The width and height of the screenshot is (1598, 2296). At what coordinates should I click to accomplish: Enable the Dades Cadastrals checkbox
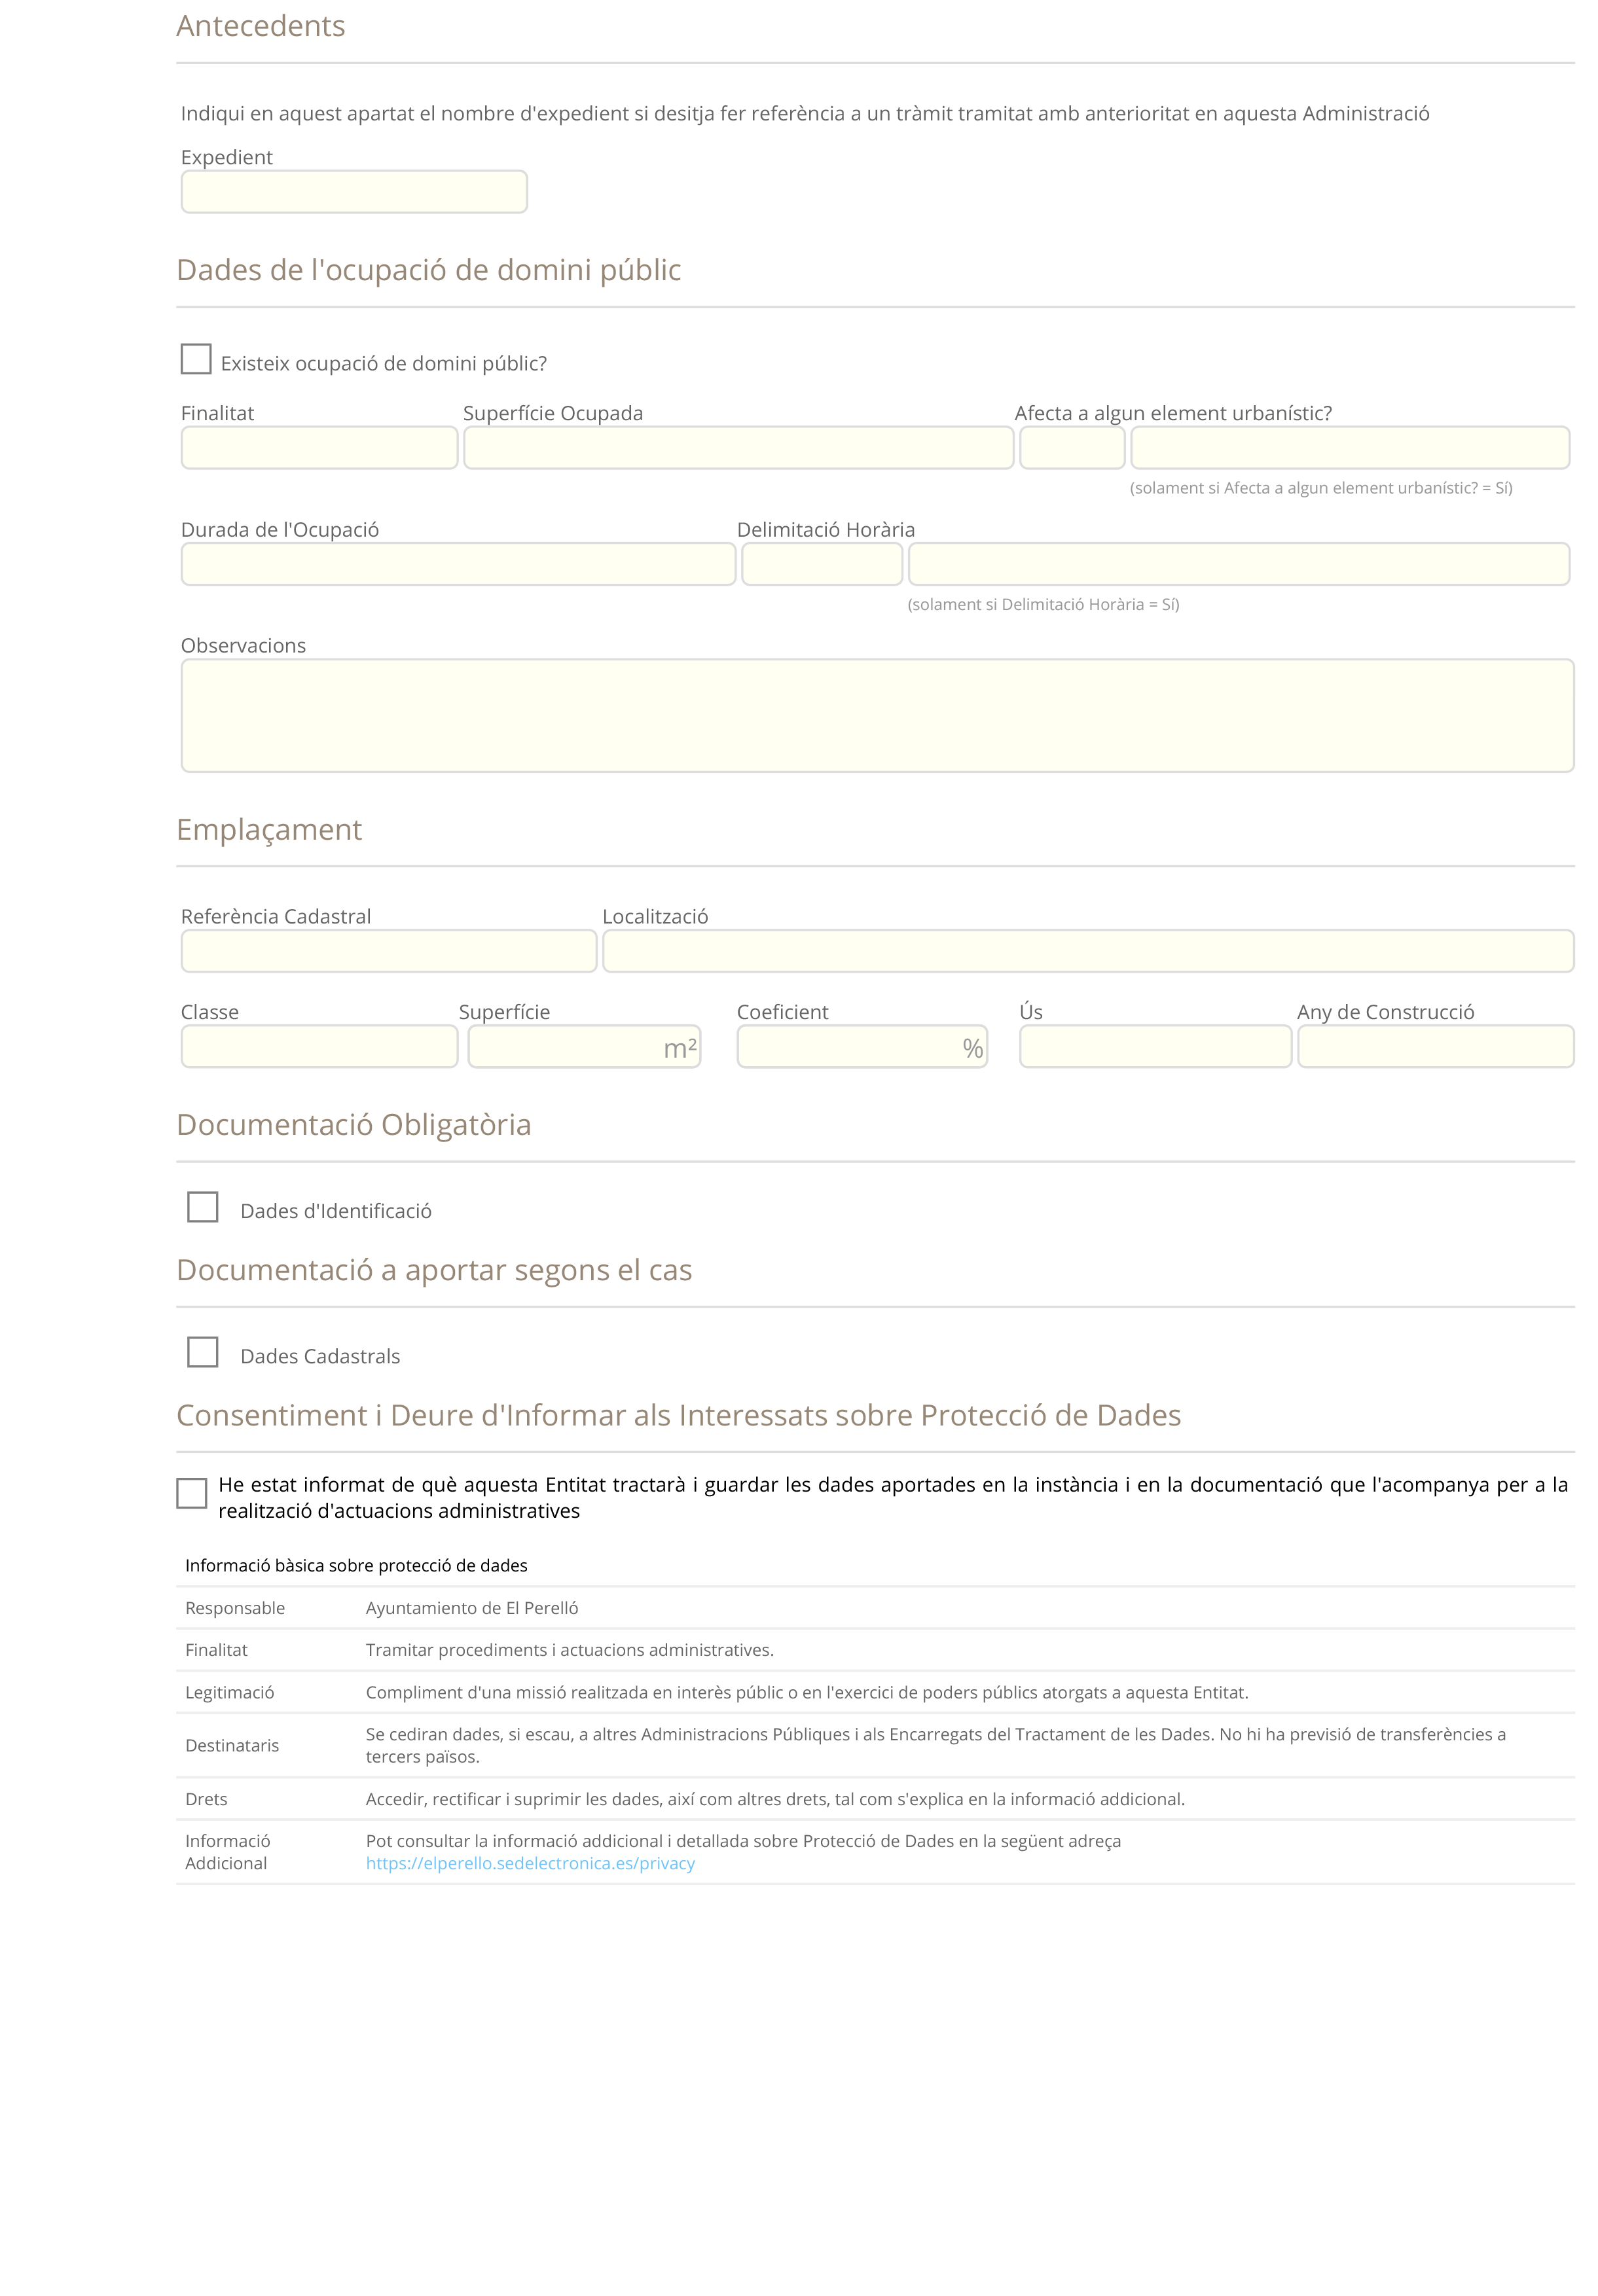pyautogui.click(x=203, y=1352)
